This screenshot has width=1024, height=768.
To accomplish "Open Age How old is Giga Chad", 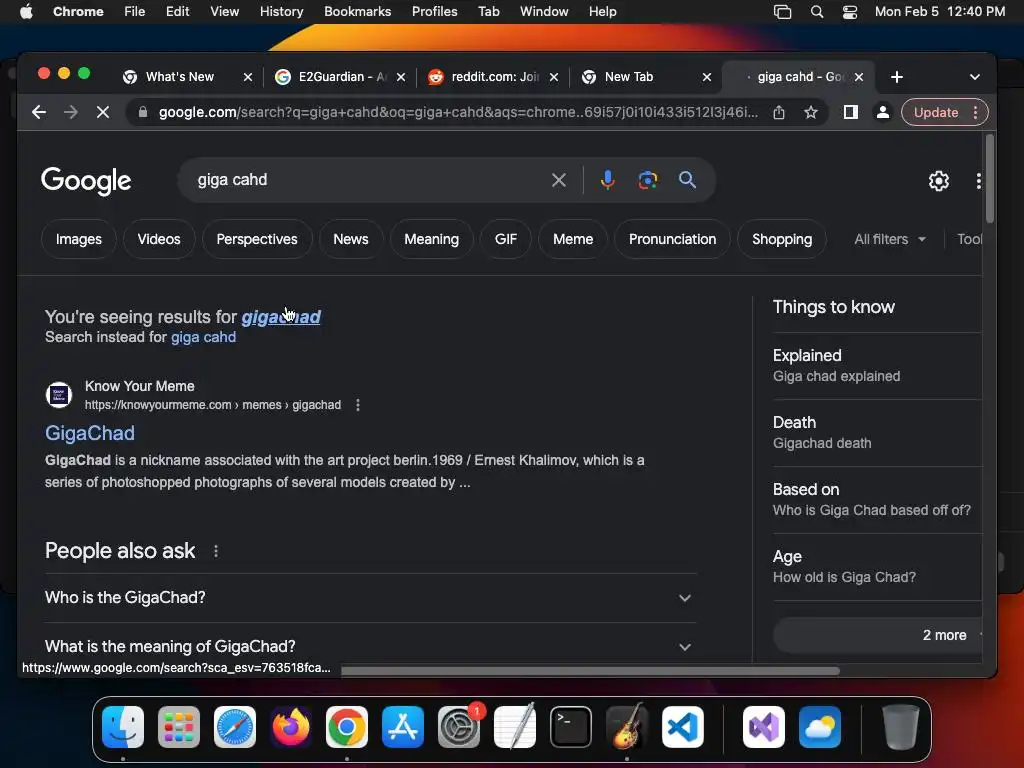I will point(877,567).
